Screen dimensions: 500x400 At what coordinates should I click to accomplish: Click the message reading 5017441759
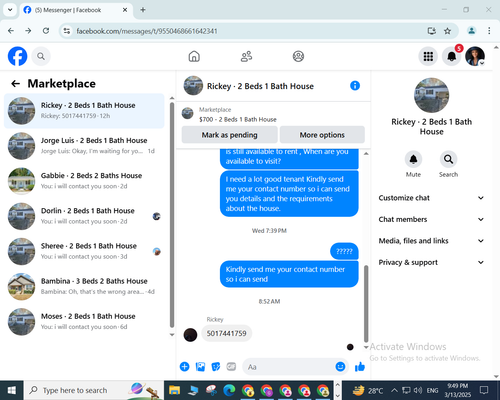coord(227,333)
